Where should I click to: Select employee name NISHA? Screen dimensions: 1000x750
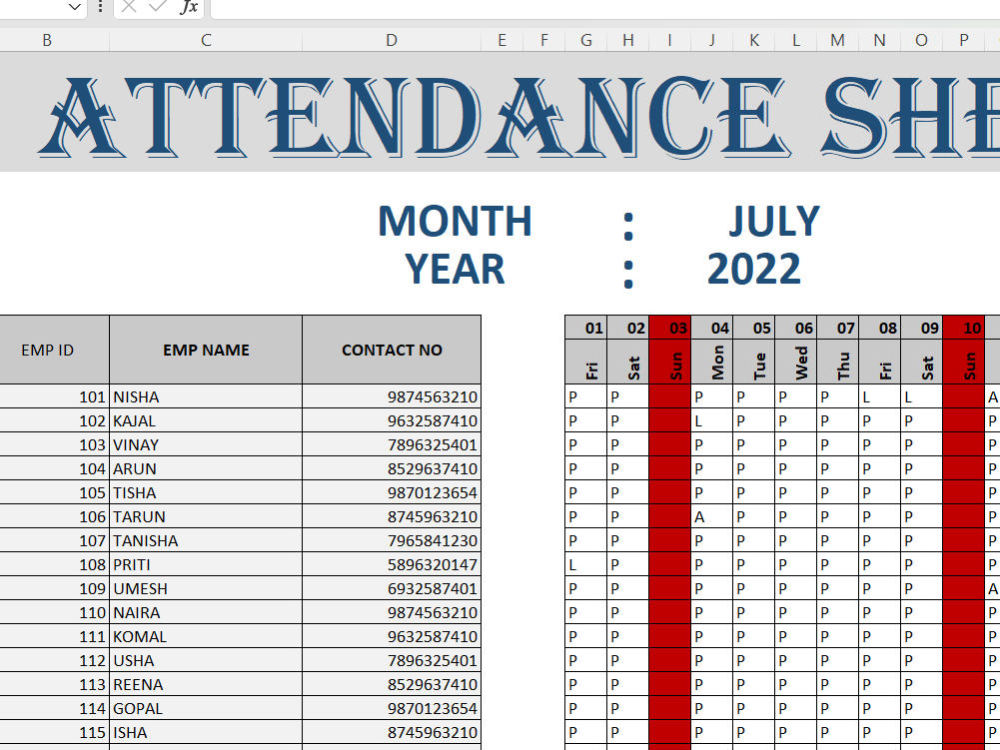[x=206, y=397]
